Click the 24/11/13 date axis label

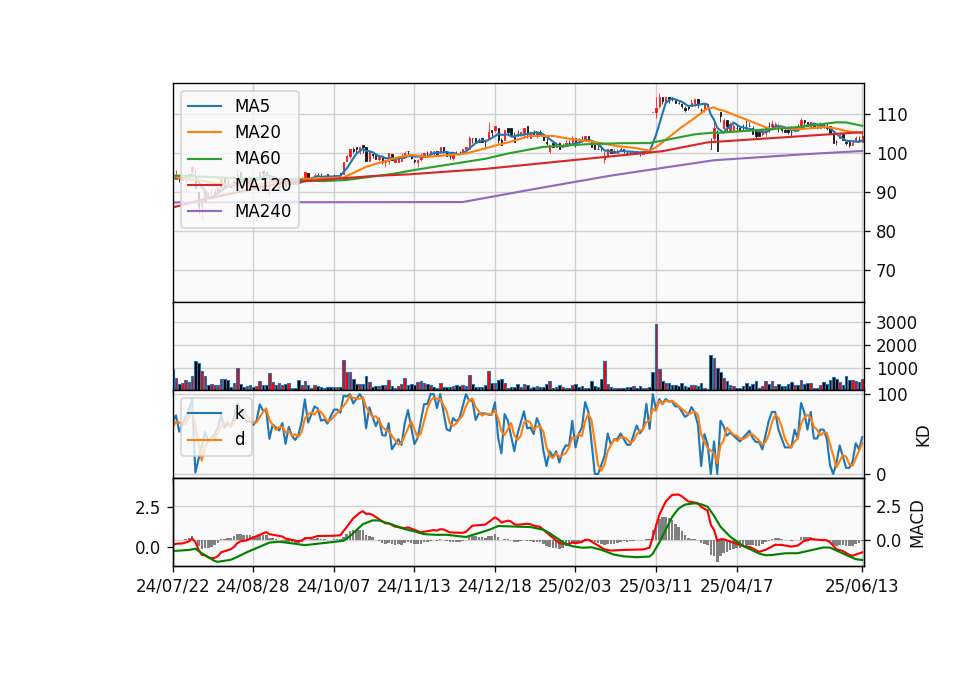(x=414, y=586)
